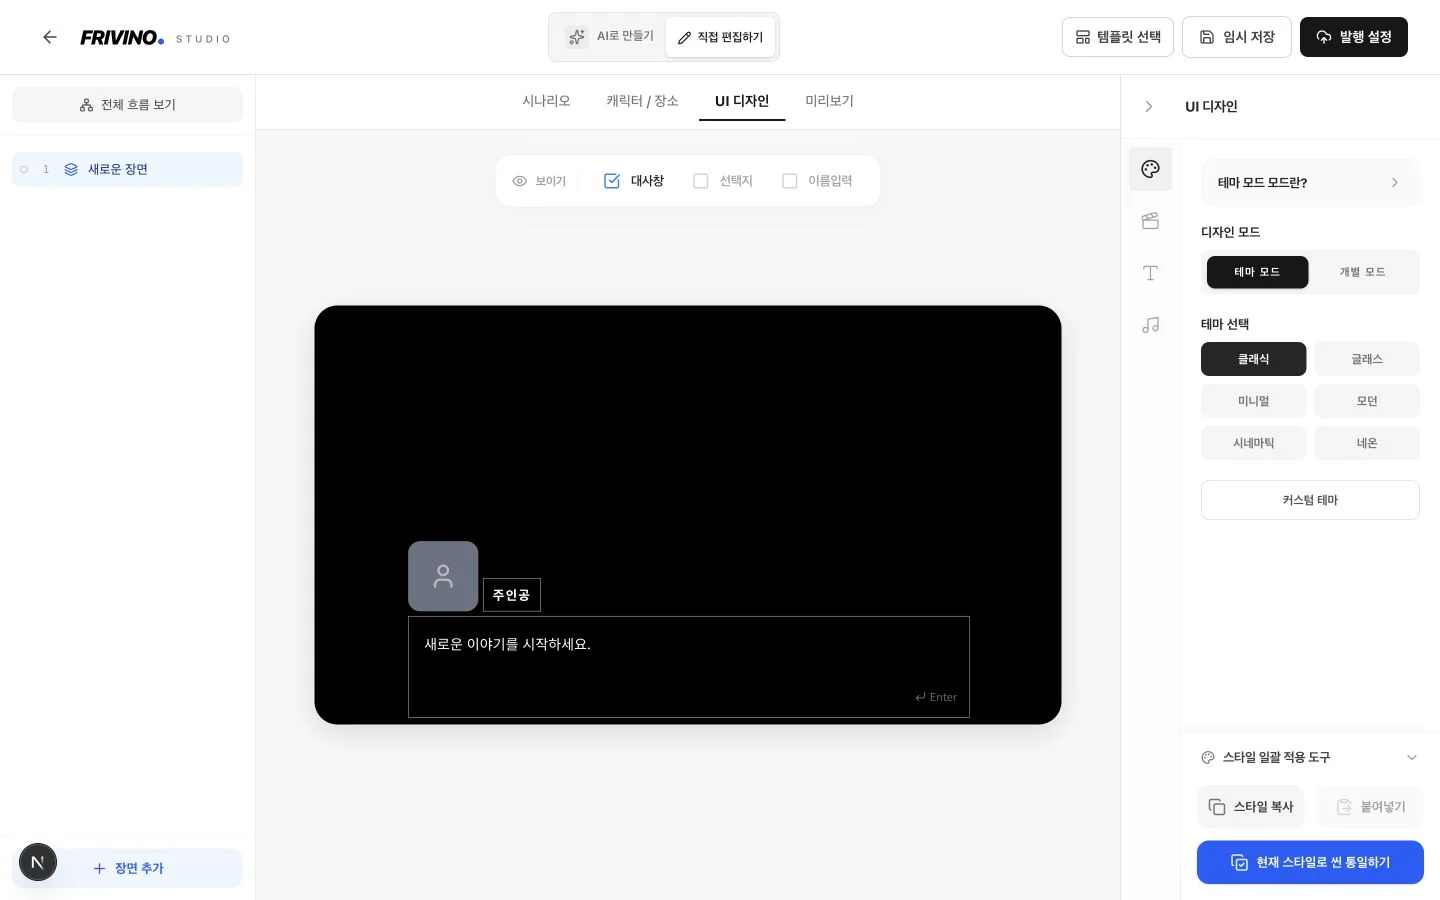Add a scene with 장면 추가

coord(127,868)
